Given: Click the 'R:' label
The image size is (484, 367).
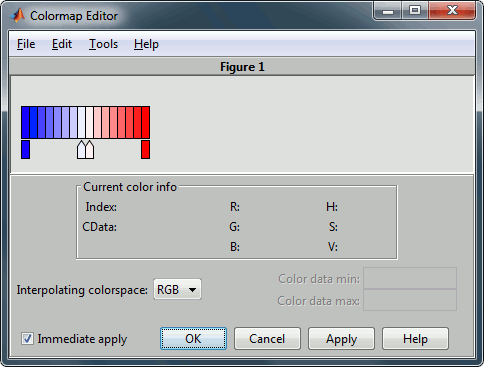Looking at the screenshot, I should pos(235,207).
